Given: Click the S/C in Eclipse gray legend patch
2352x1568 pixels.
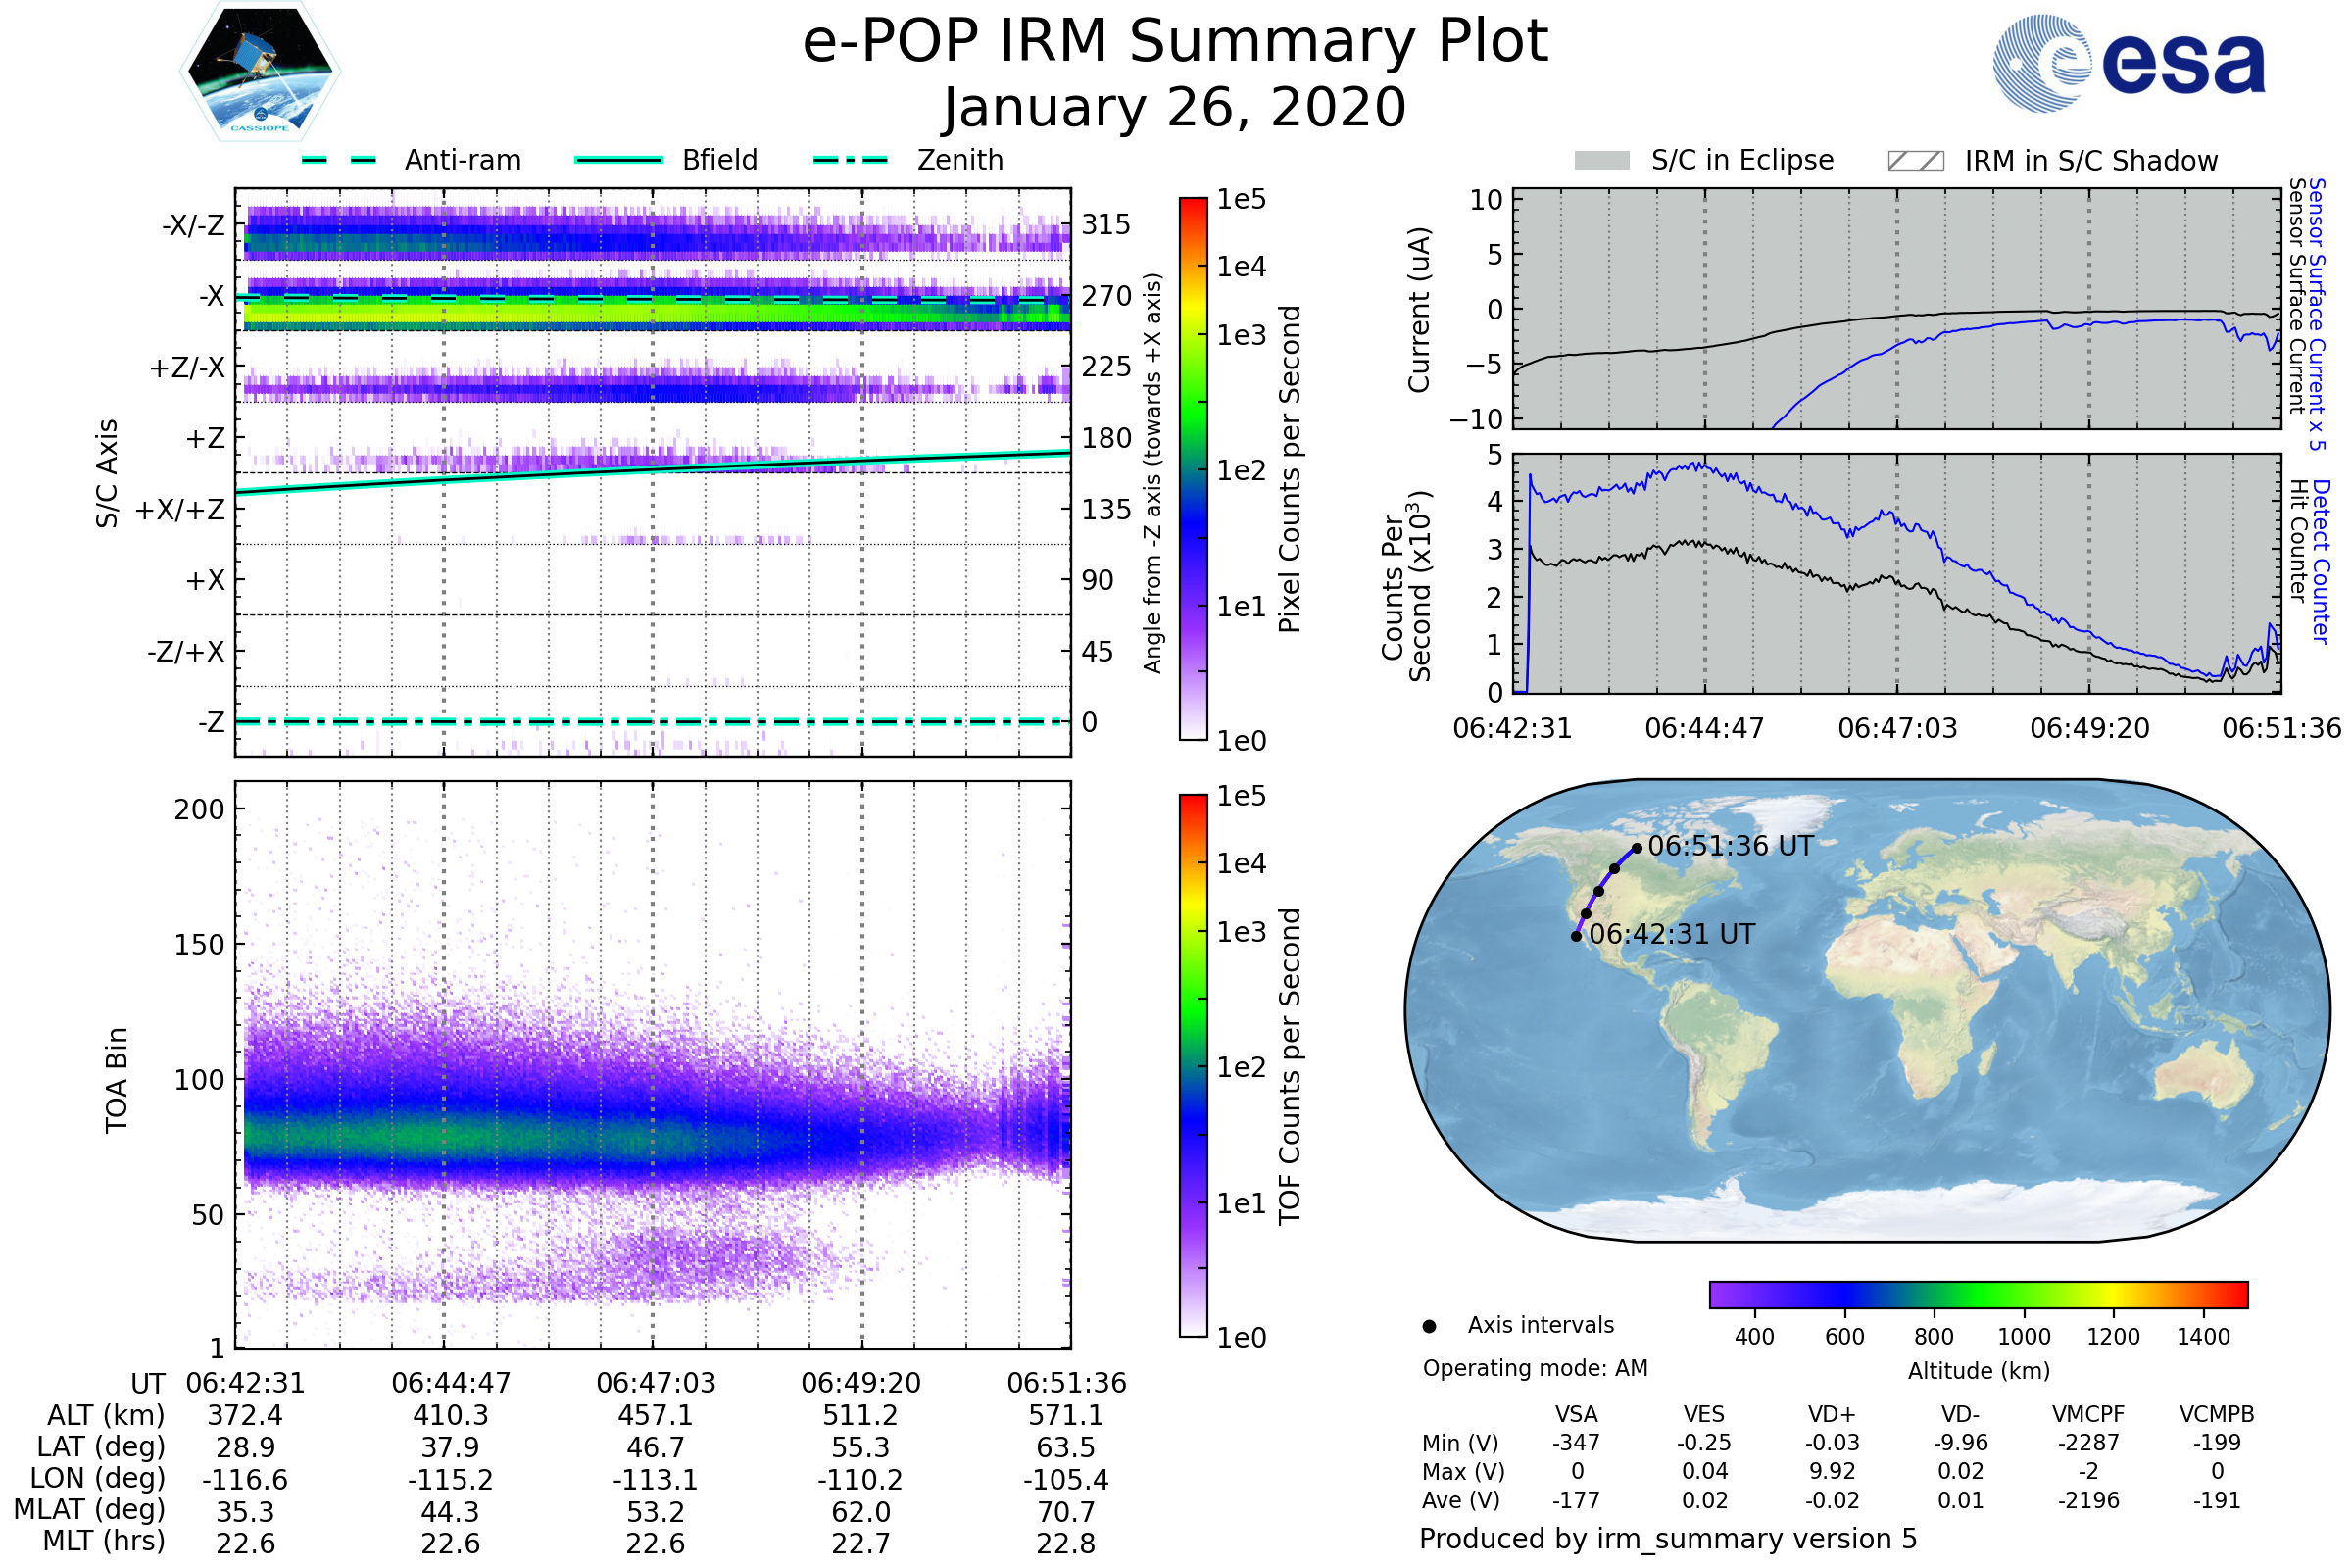Looking at the screenshot, I should point(1602,161).
